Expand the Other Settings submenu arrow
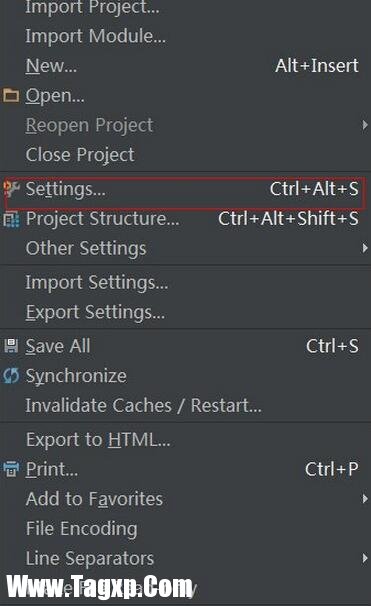 [365, 248]
